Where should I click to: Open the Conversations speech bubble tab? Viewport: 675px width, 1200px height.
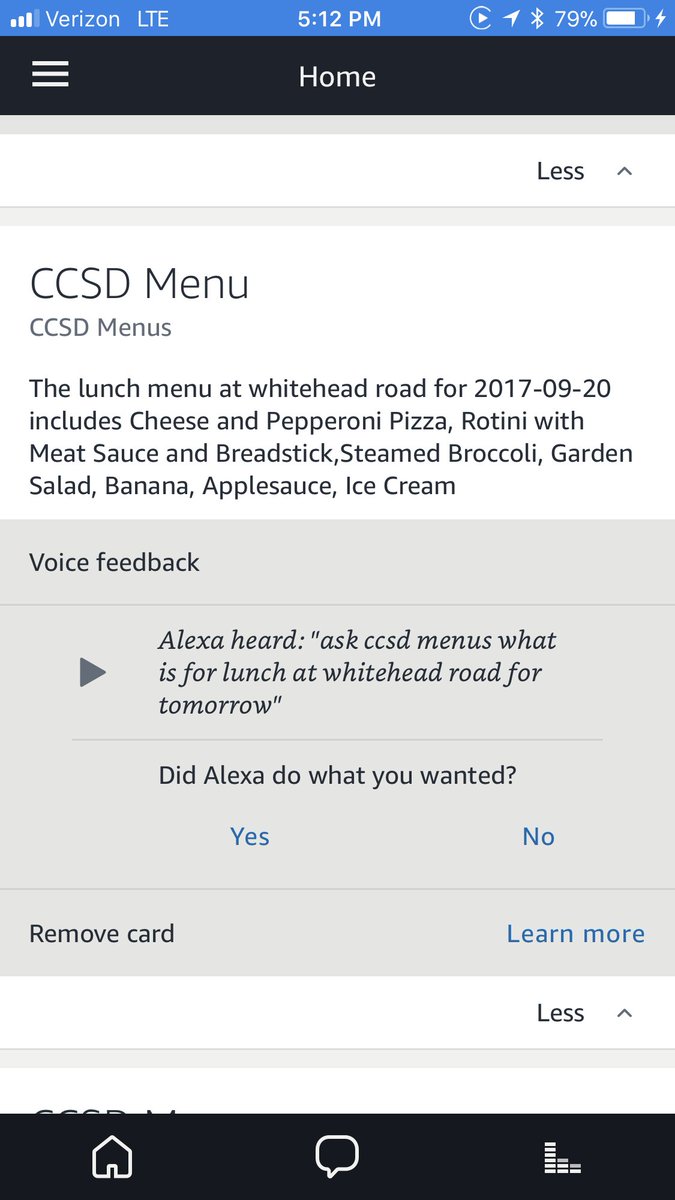[337, 1157]
